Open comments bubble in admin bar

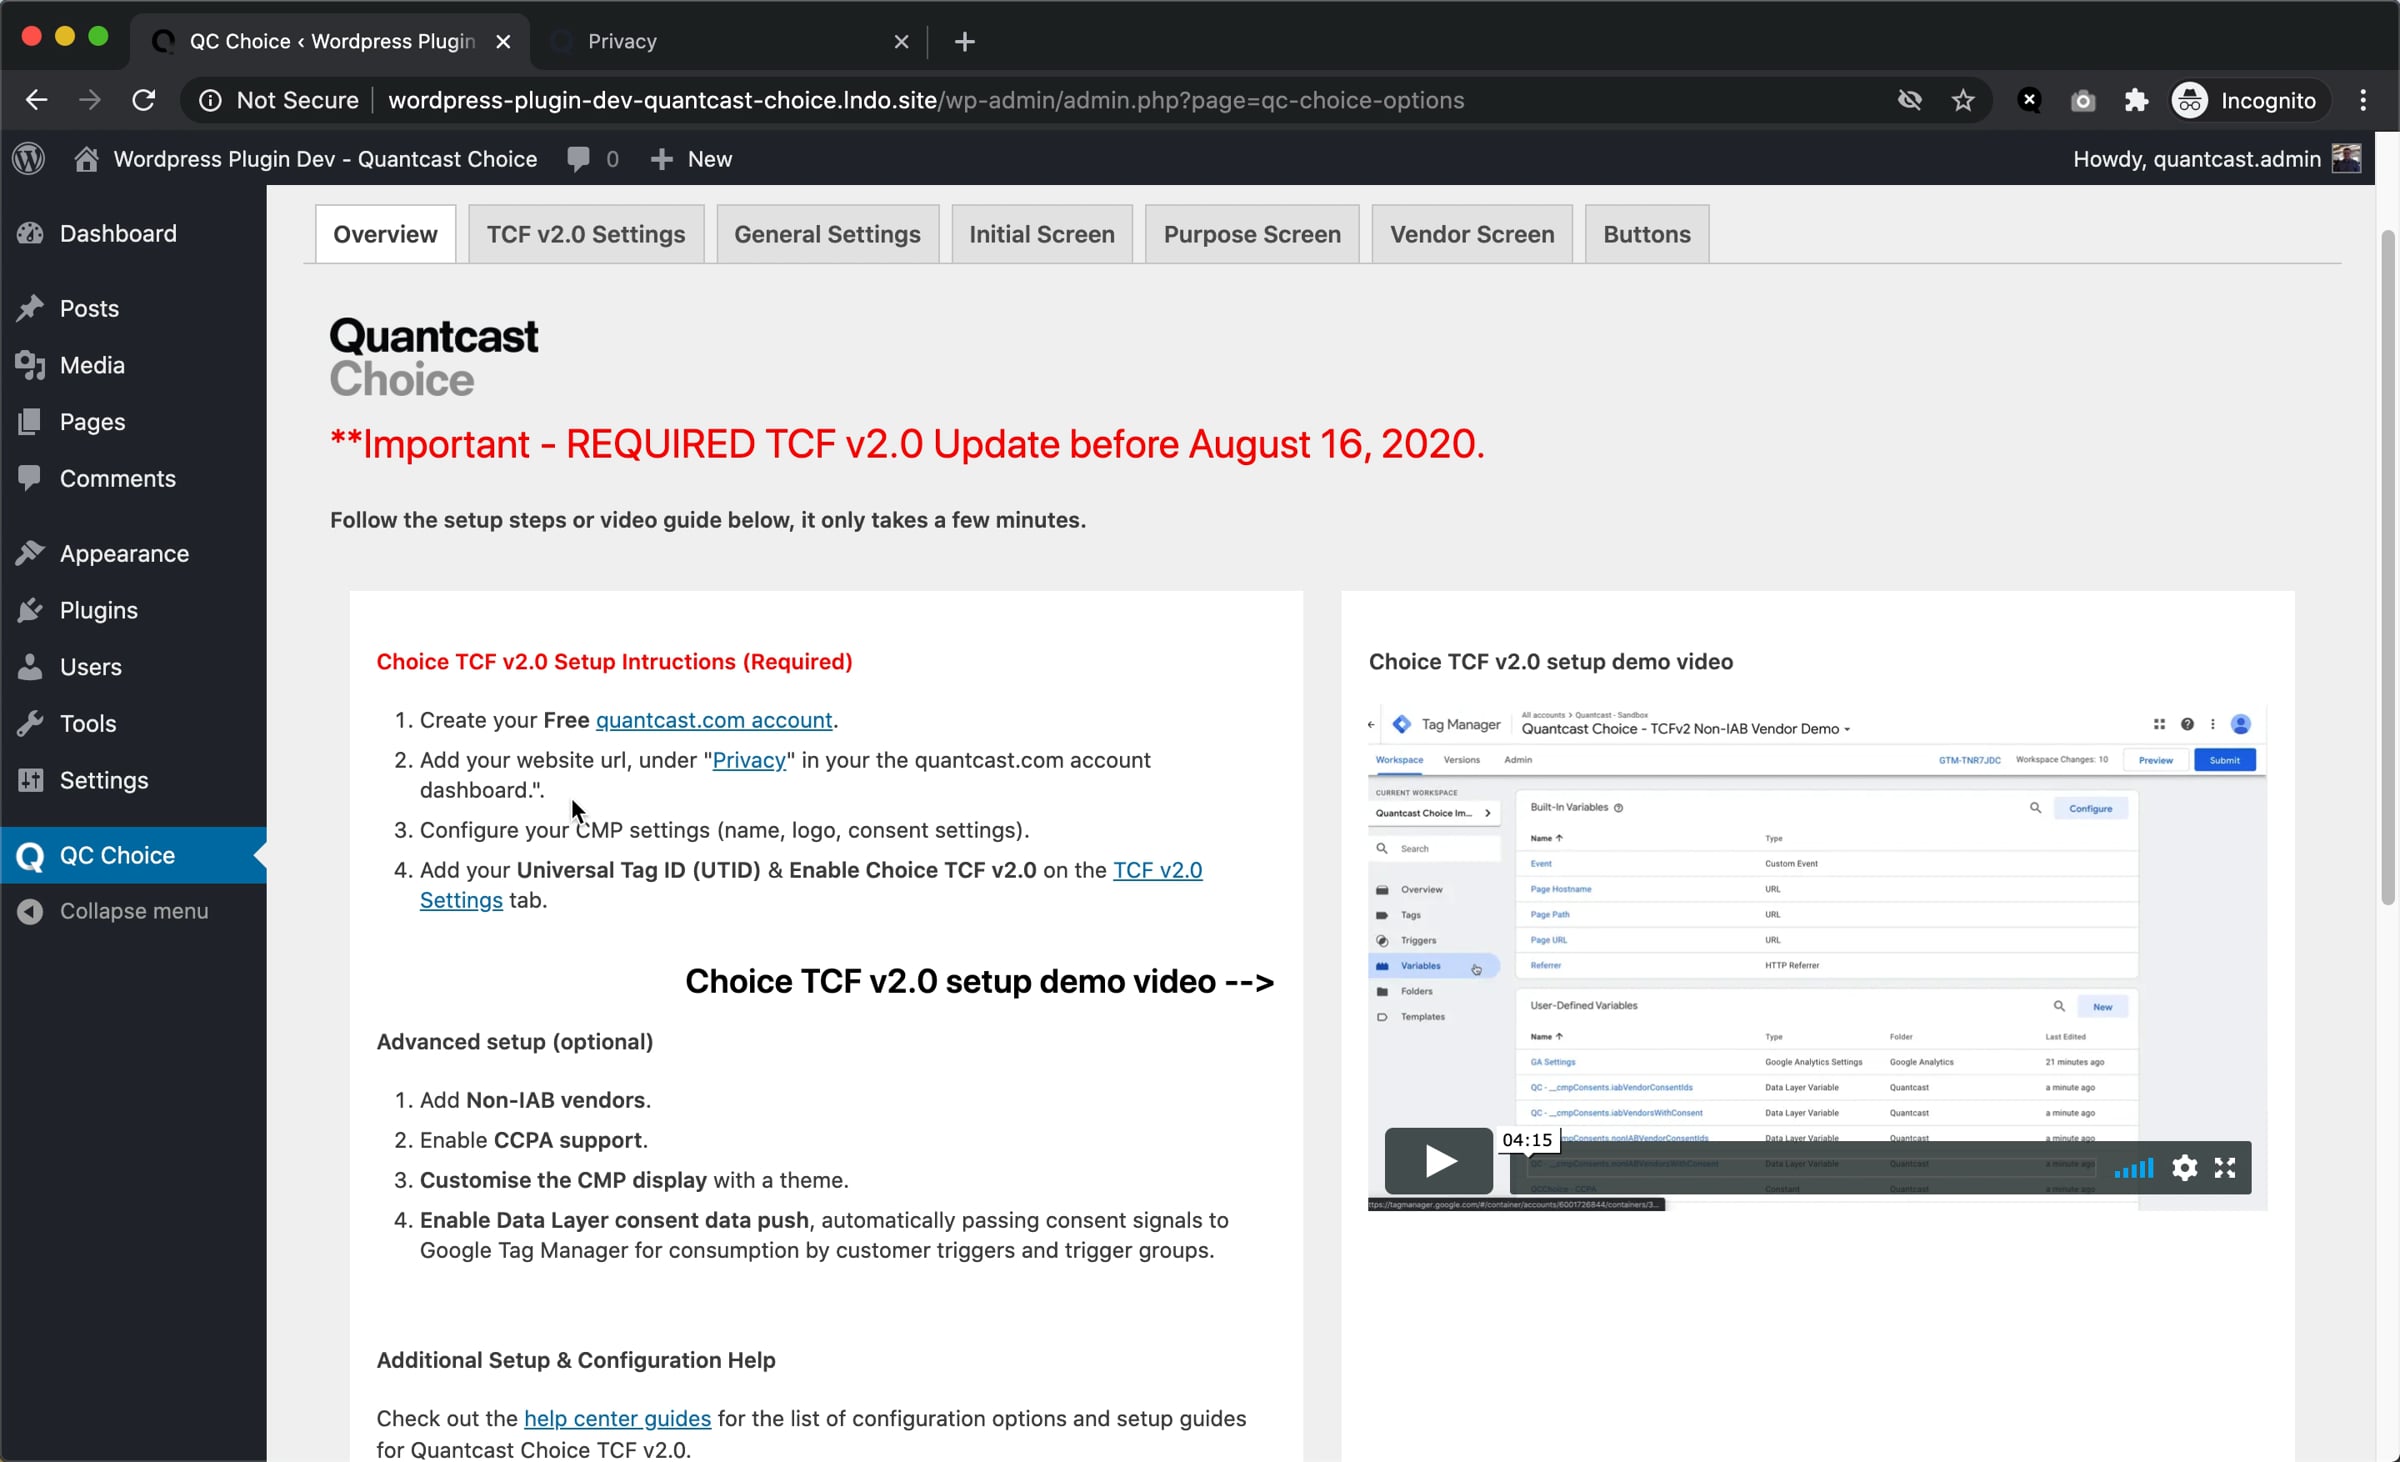(x=592, y=159)
